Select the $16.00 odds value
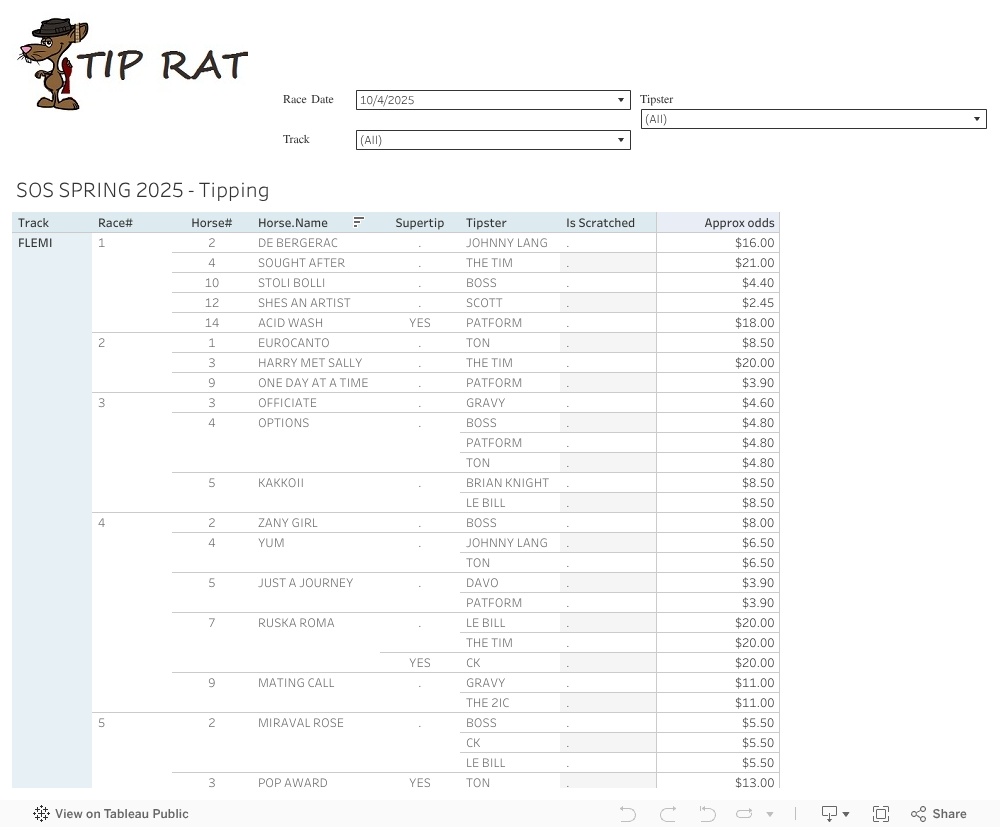Image resolution: width=1000 pixels, height=827 pixels. 754,243
